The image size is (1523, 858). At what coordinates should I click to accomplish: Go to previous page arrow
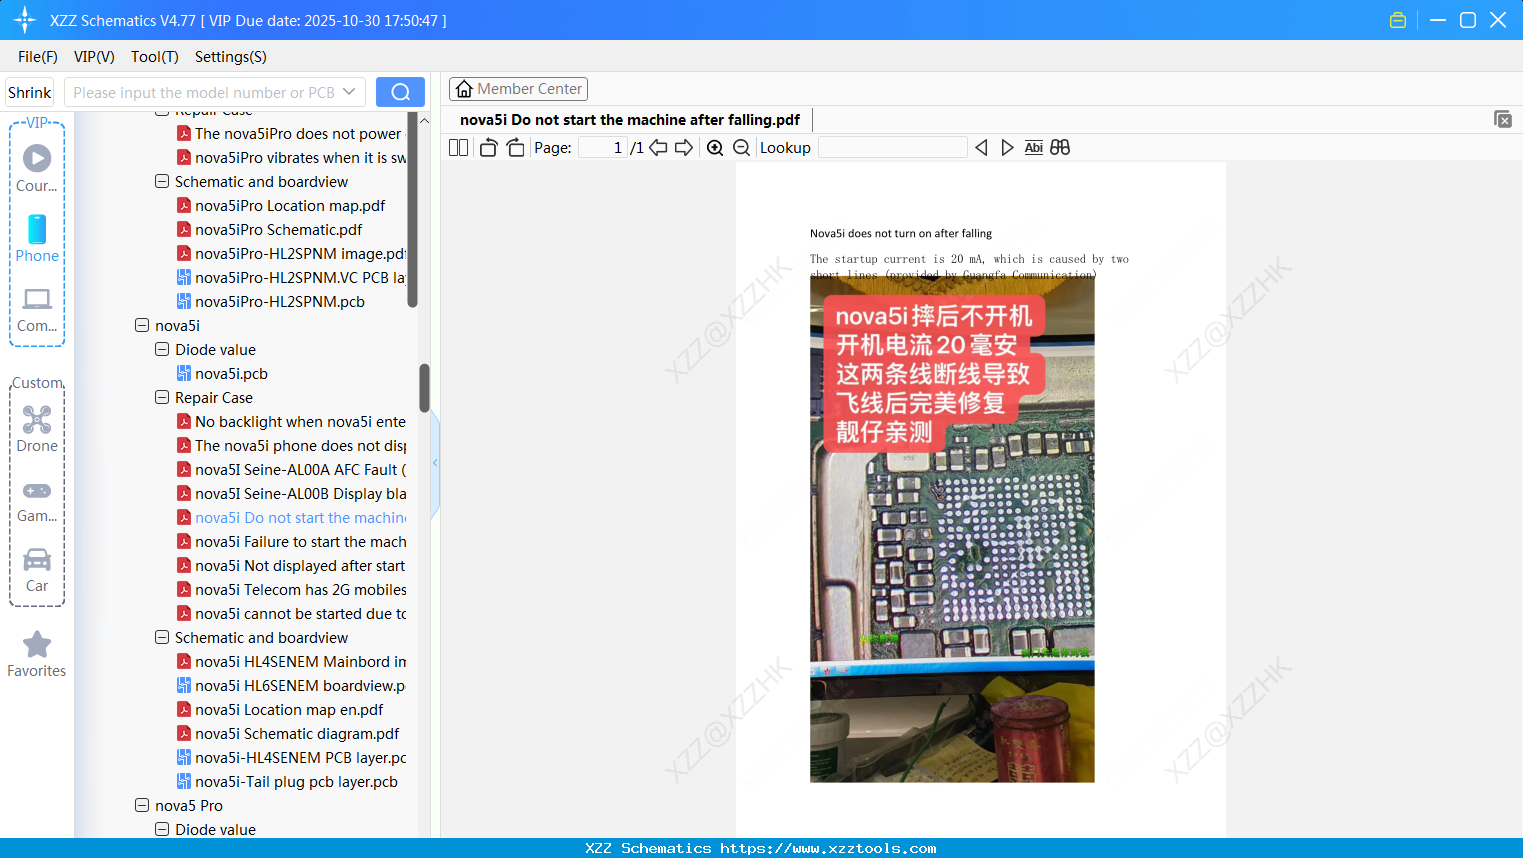tap(658, 147)
